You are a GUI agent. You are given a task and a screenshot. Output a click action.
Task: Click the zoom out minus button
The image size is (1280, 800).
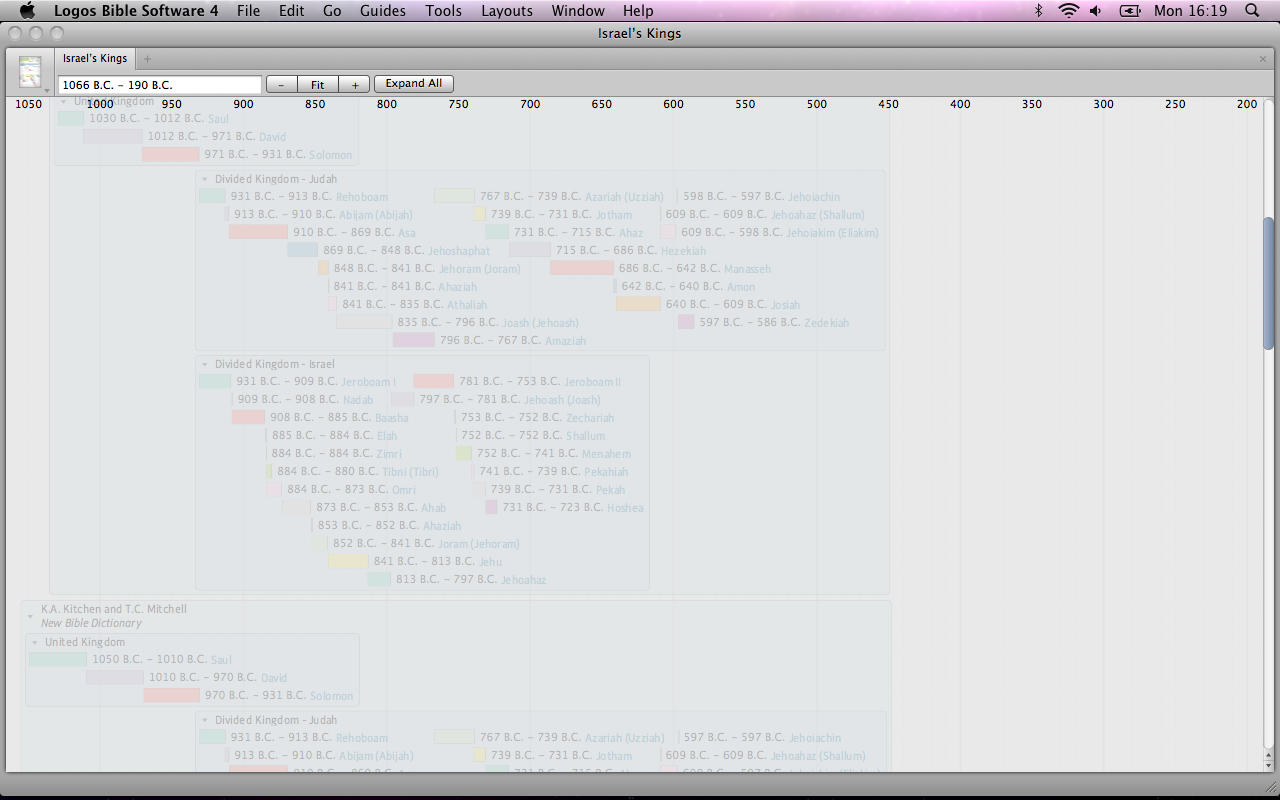[281, 85]
